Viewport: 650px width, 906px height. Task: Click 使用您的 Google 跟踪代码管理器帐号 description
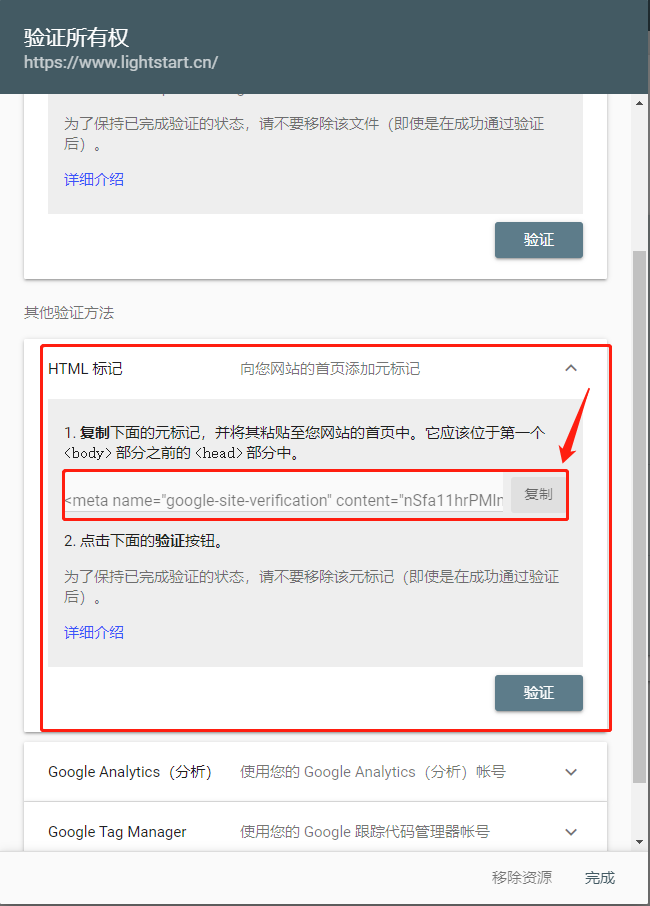pyautogui.click(x=365, y=832)
